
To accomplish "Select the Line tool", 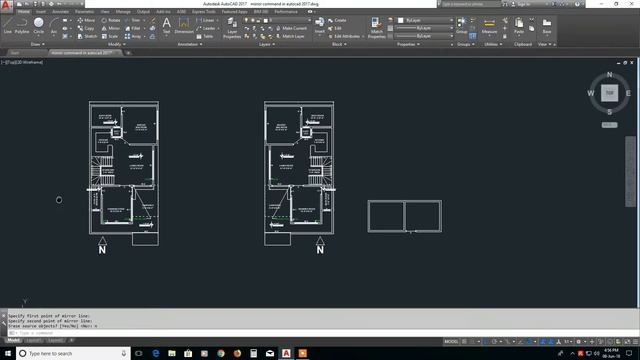I will tap(8, 26).
